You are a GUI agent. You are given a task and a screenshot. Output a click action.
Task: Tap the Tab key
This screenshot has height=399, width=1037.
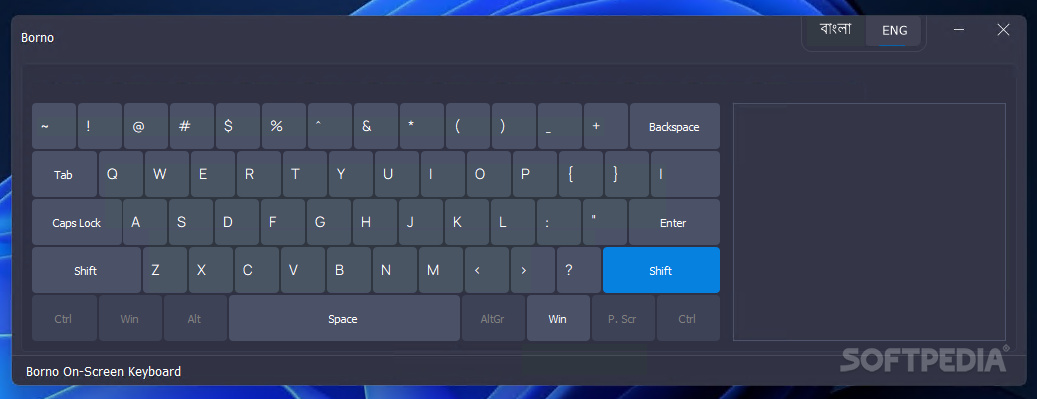point(64,174)
